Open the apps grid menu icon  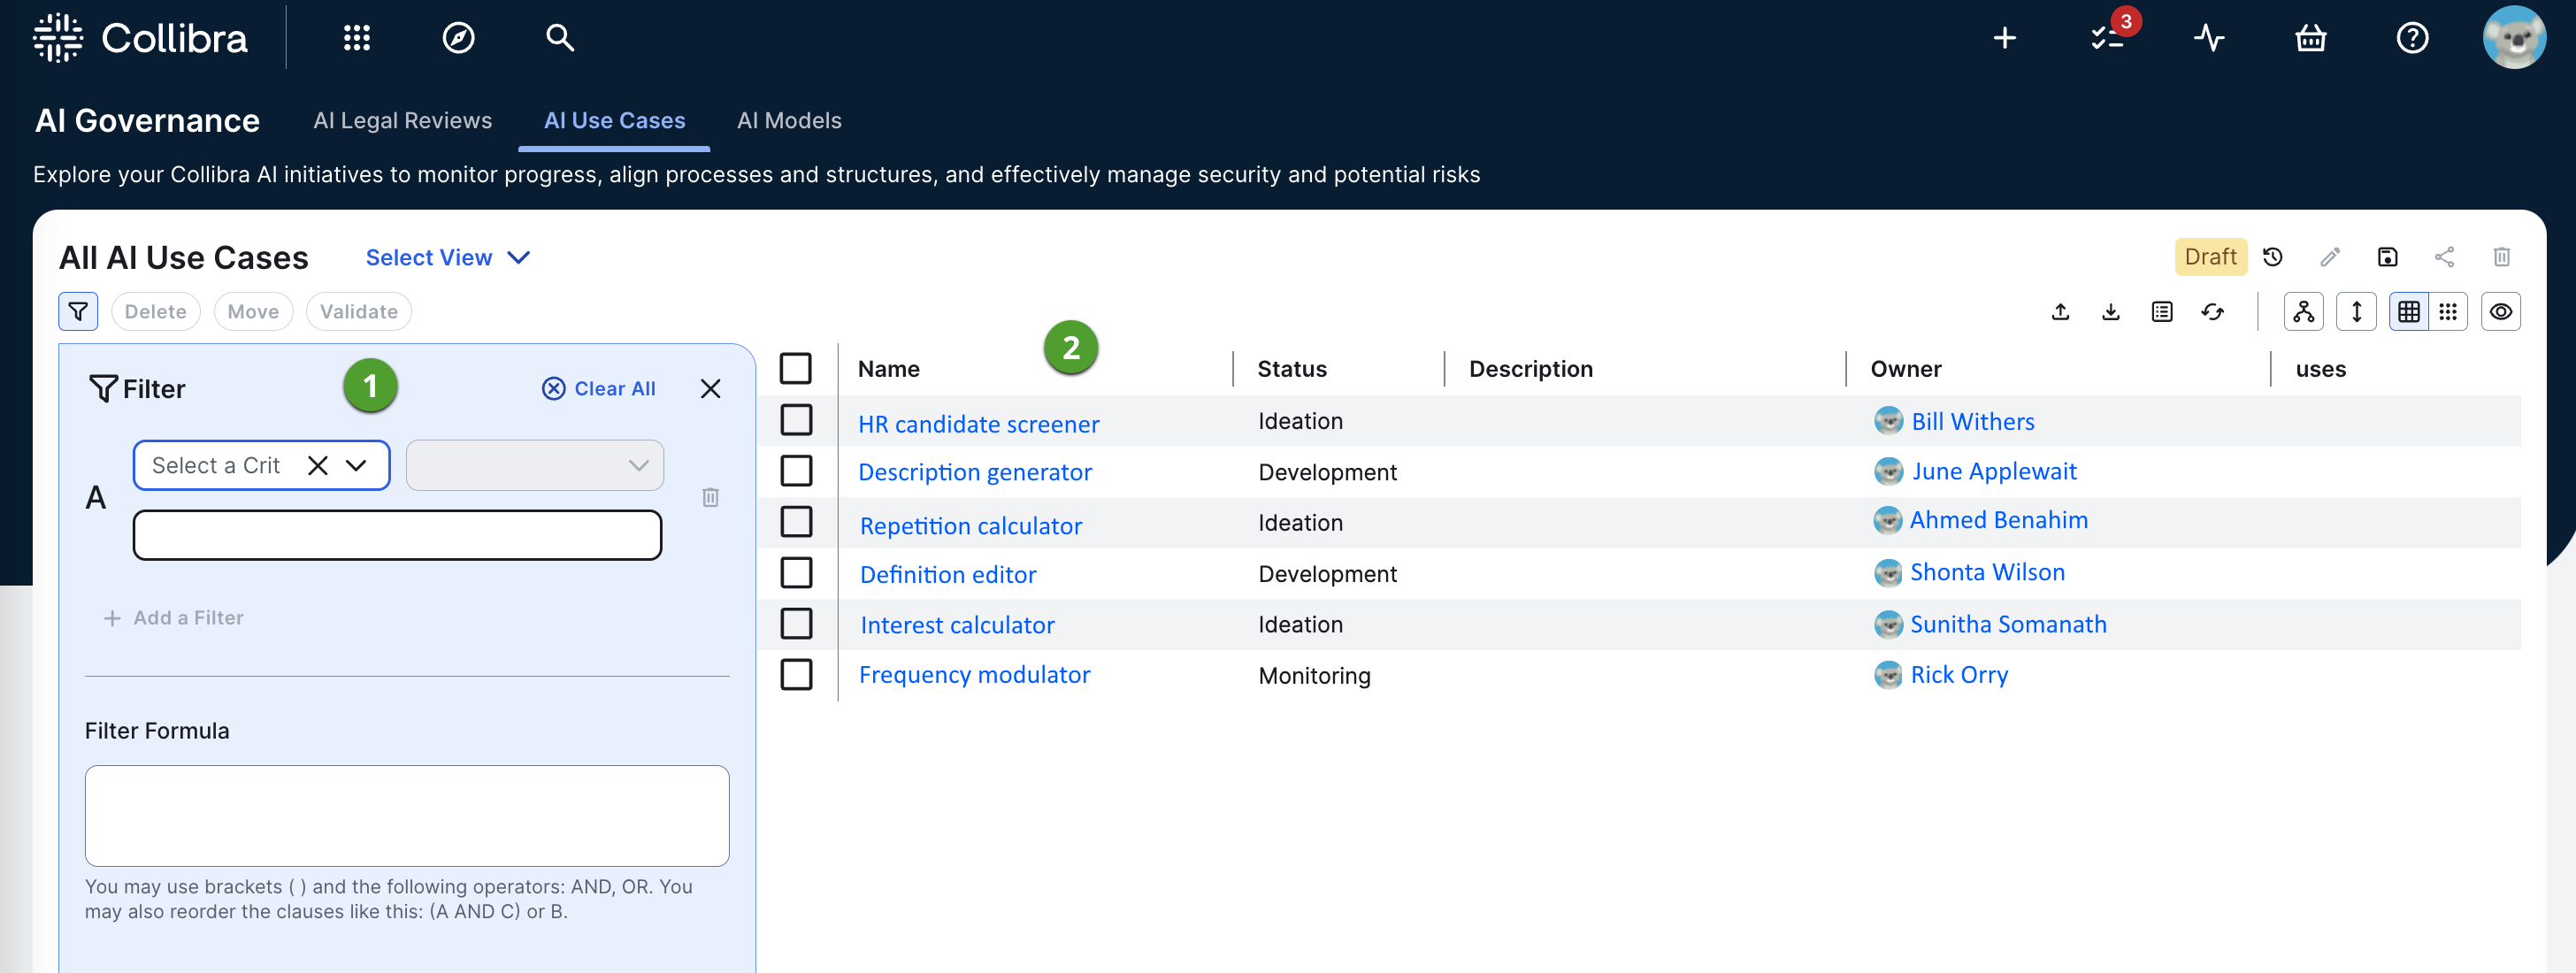pos(357,38)
